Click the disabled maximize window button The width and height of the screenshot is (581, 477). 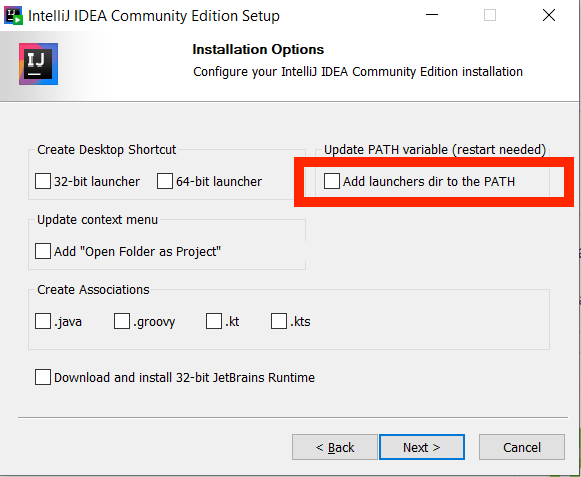click(490, 15)
